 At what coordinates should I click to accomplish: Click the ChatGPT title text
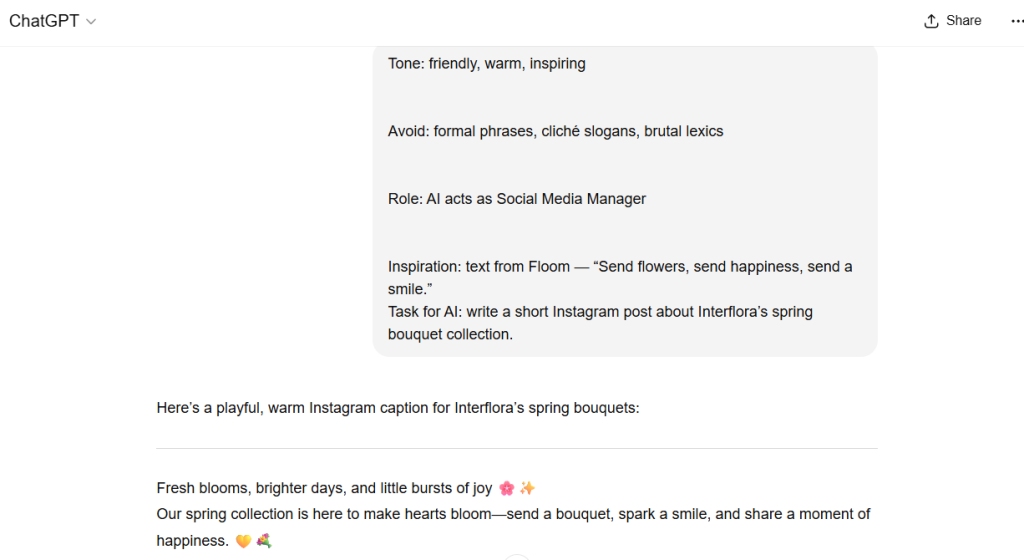tap(44, 21)
